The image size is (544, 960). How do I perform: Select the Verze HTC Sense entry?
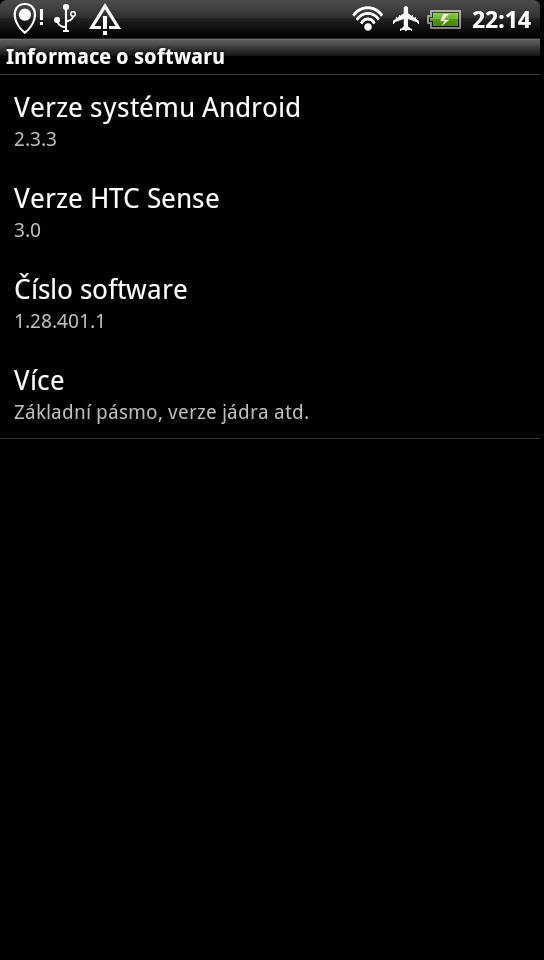pos(272,212)
